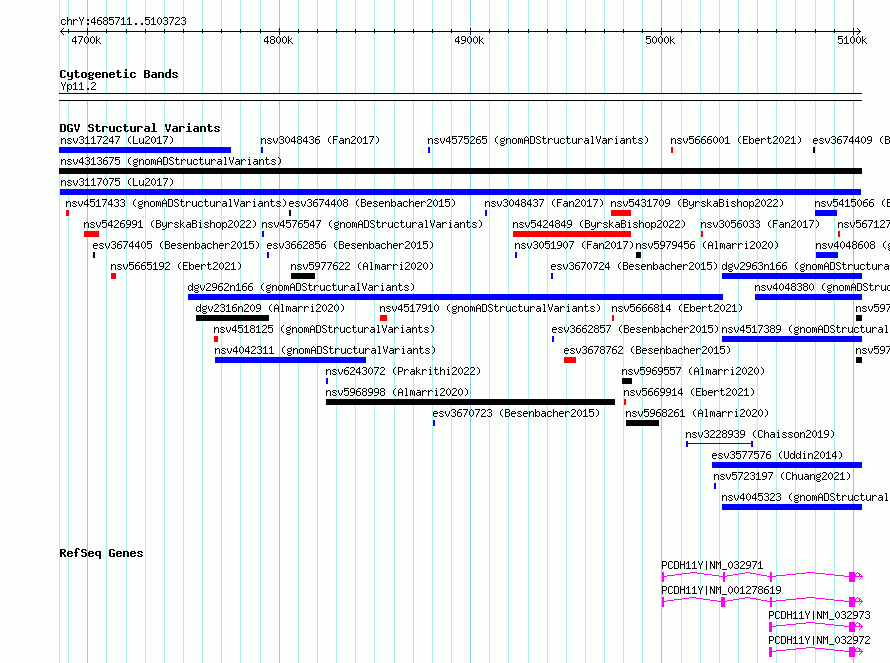890x663 pixels.
Task: Click nsv5424849 (ByrskaBishop2022) label
Action: coord(599,224)
